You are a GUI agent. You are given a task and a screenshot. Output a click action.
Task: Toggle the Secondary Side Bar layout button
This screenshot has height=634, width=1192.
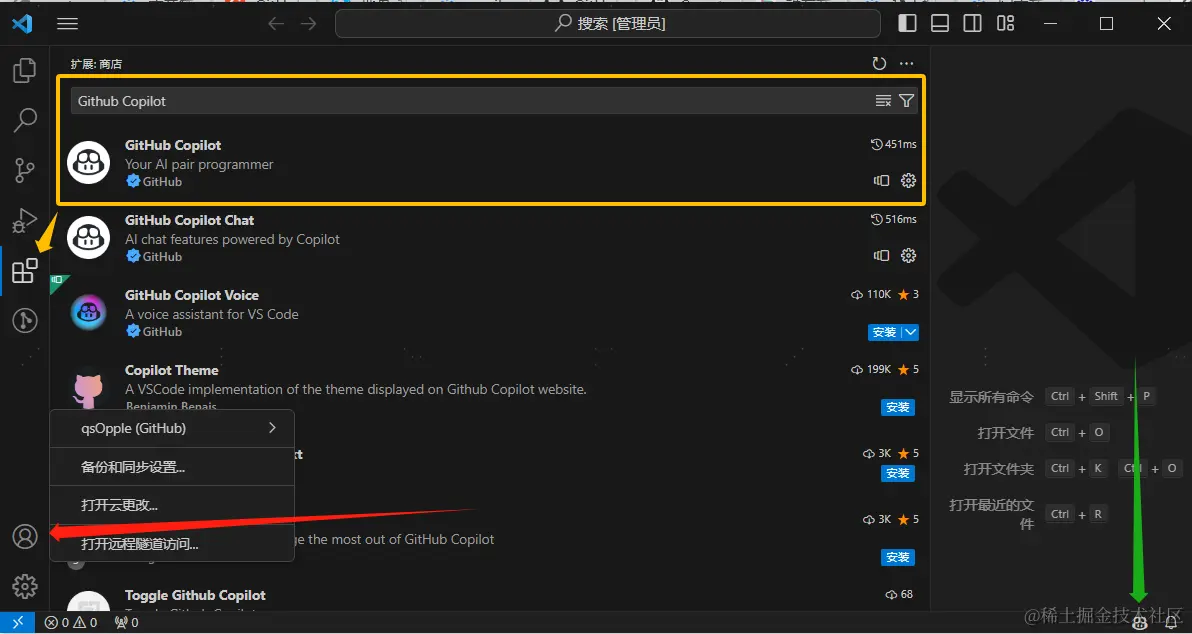coord(972,24)
